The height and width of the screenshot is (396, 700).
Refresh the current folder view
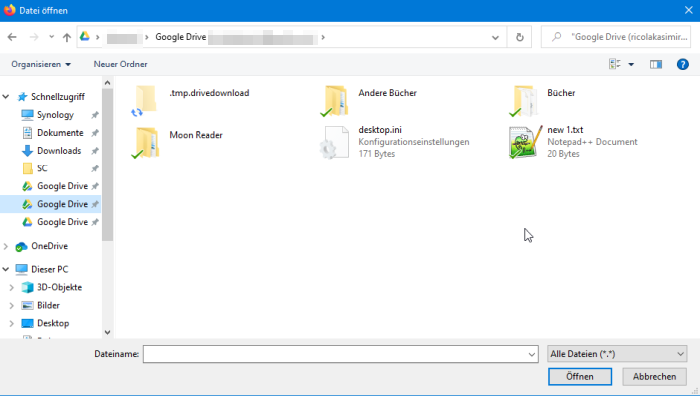[520, 37]
